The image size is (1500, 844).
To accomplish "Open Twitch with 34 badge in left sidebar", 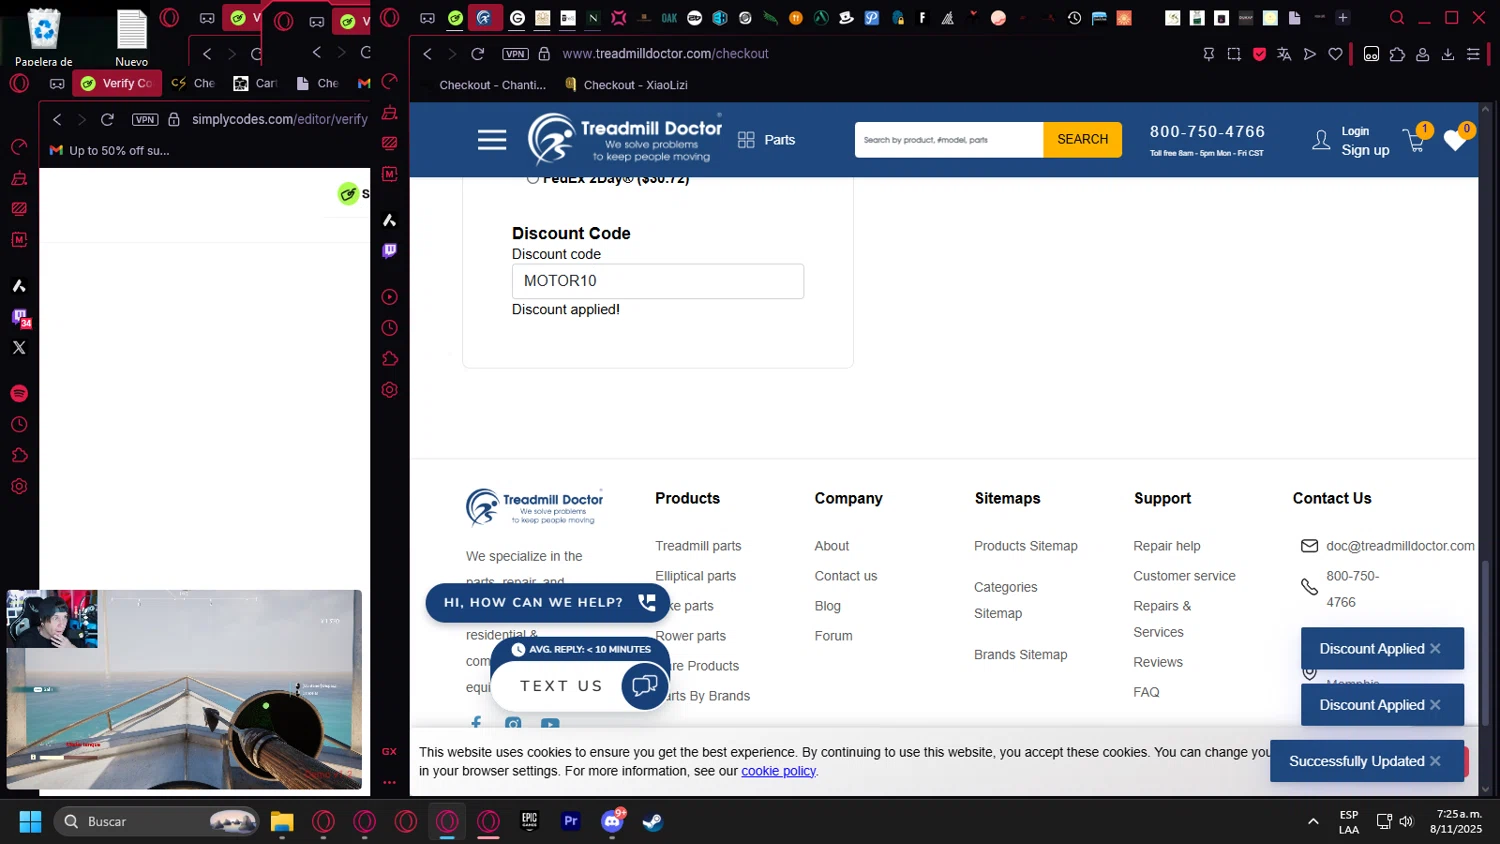I will point(19,318).
